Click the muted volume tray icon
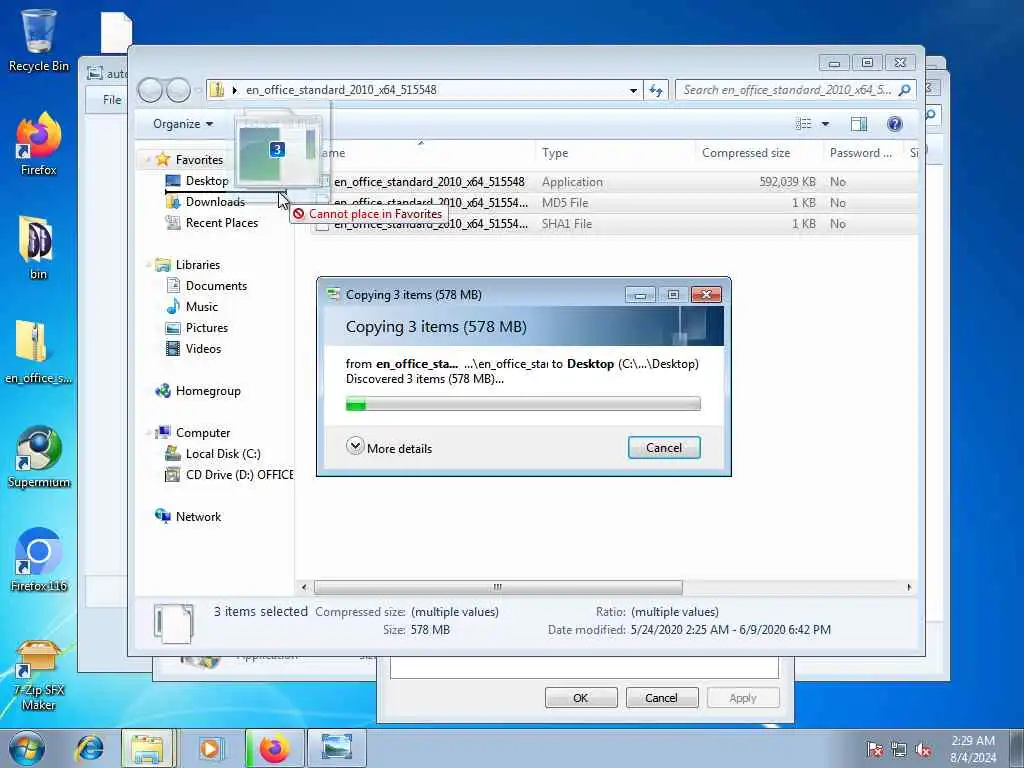Screen dimensions: 1024x768 click(x=923, y=750)
